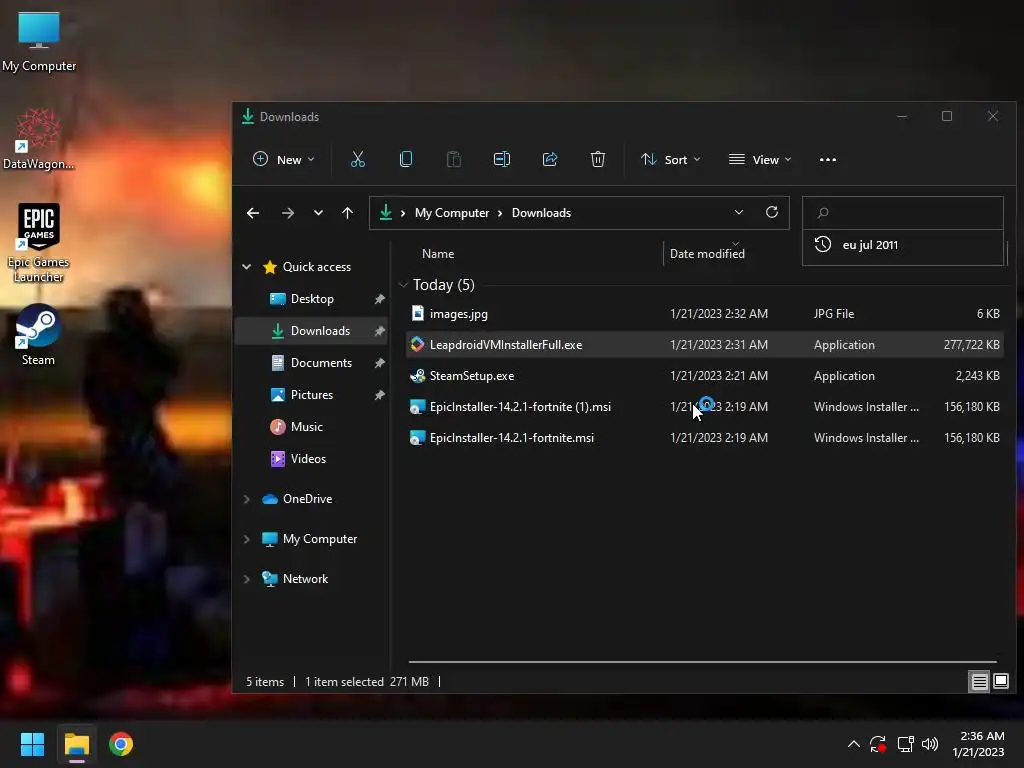Select SteamSetup.exe file

(x=704, y=376)
